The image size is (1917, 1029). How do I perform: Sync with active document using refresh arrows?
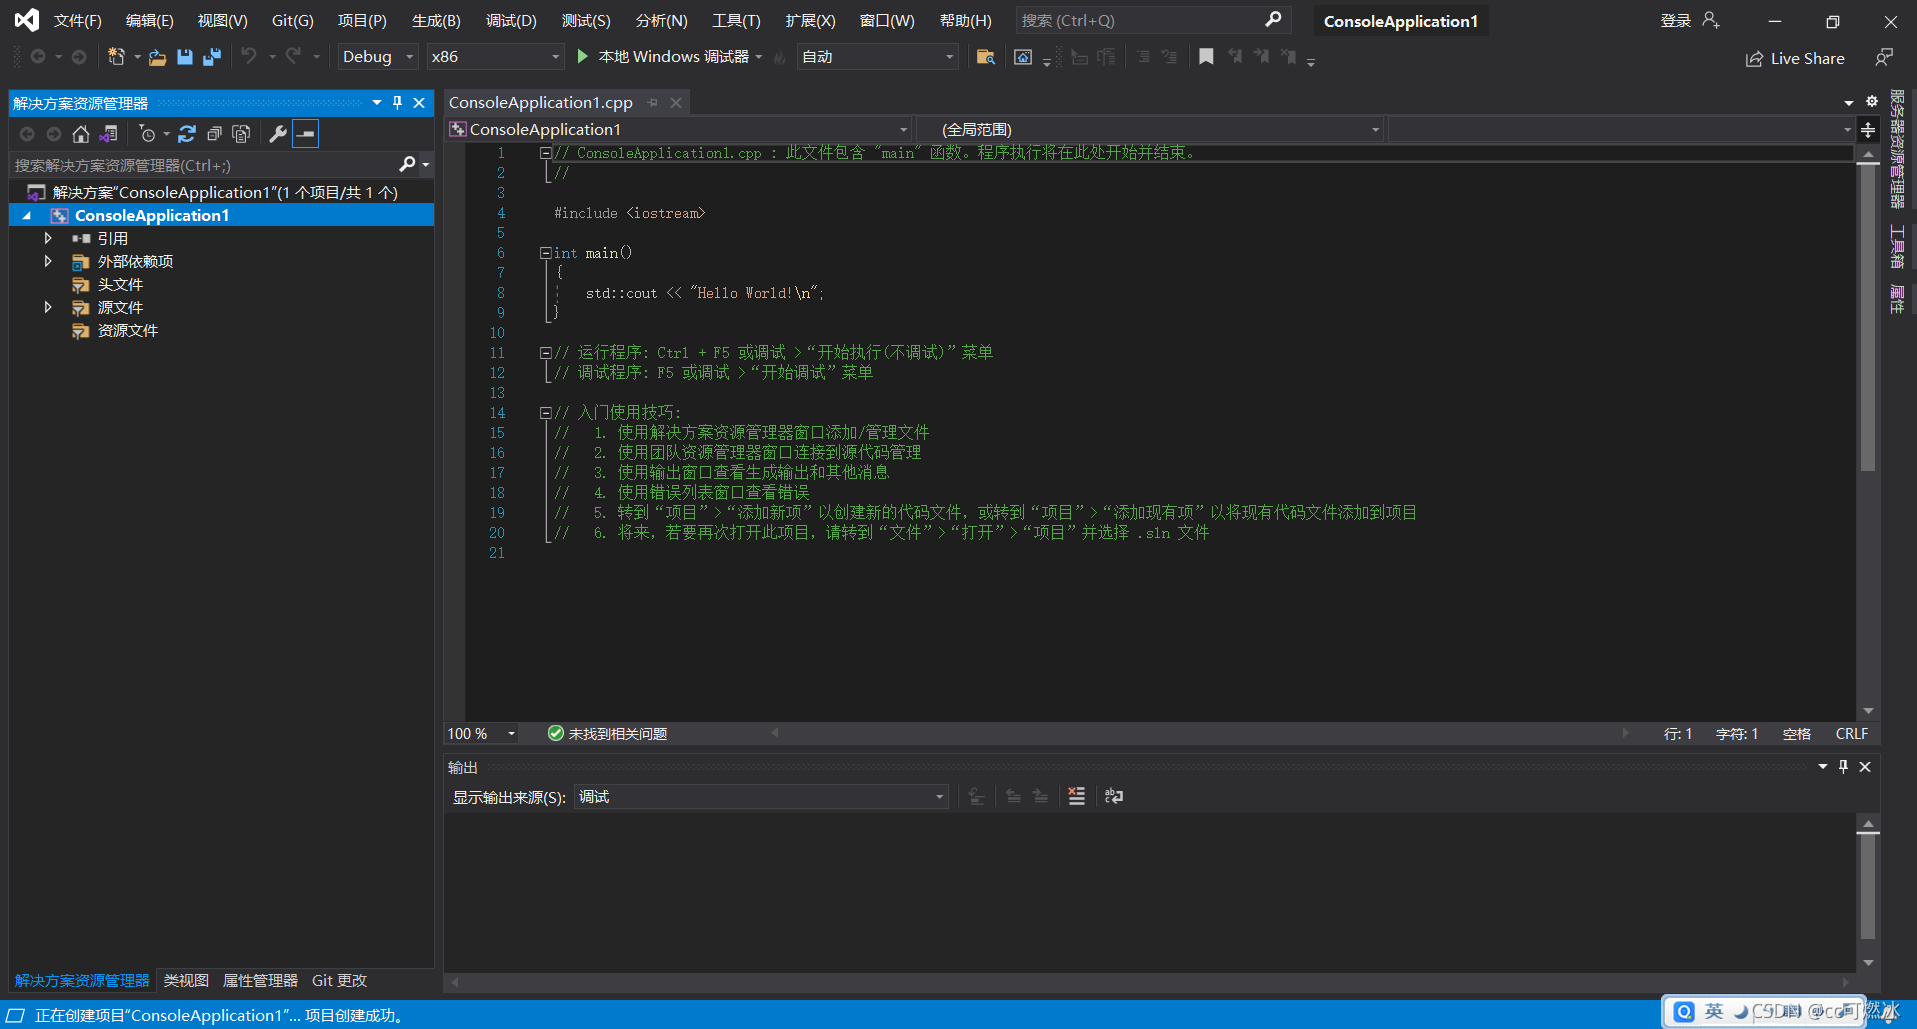(187, 134)
